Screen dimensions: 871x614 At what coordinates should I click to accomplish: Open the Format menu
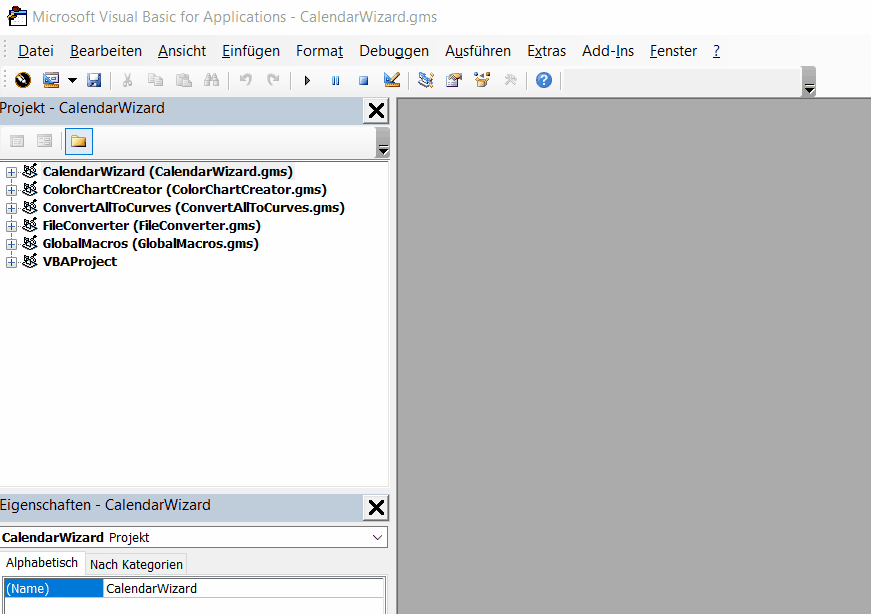[x=319, y=51]
